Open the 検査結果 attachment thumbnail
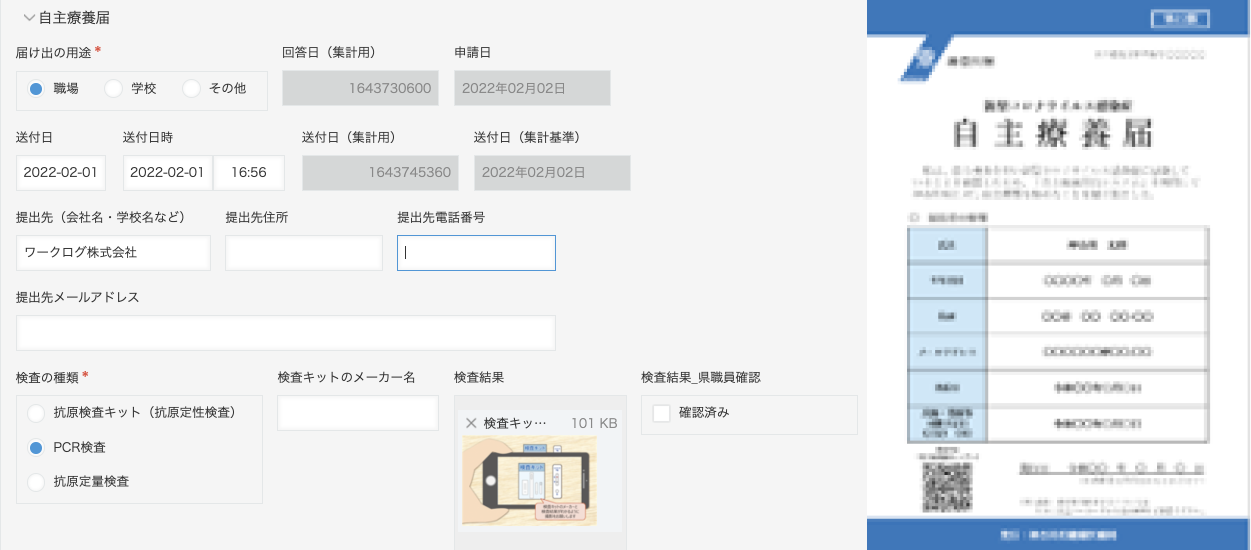Screen dimensions: 1251x550 coord(530,481)
